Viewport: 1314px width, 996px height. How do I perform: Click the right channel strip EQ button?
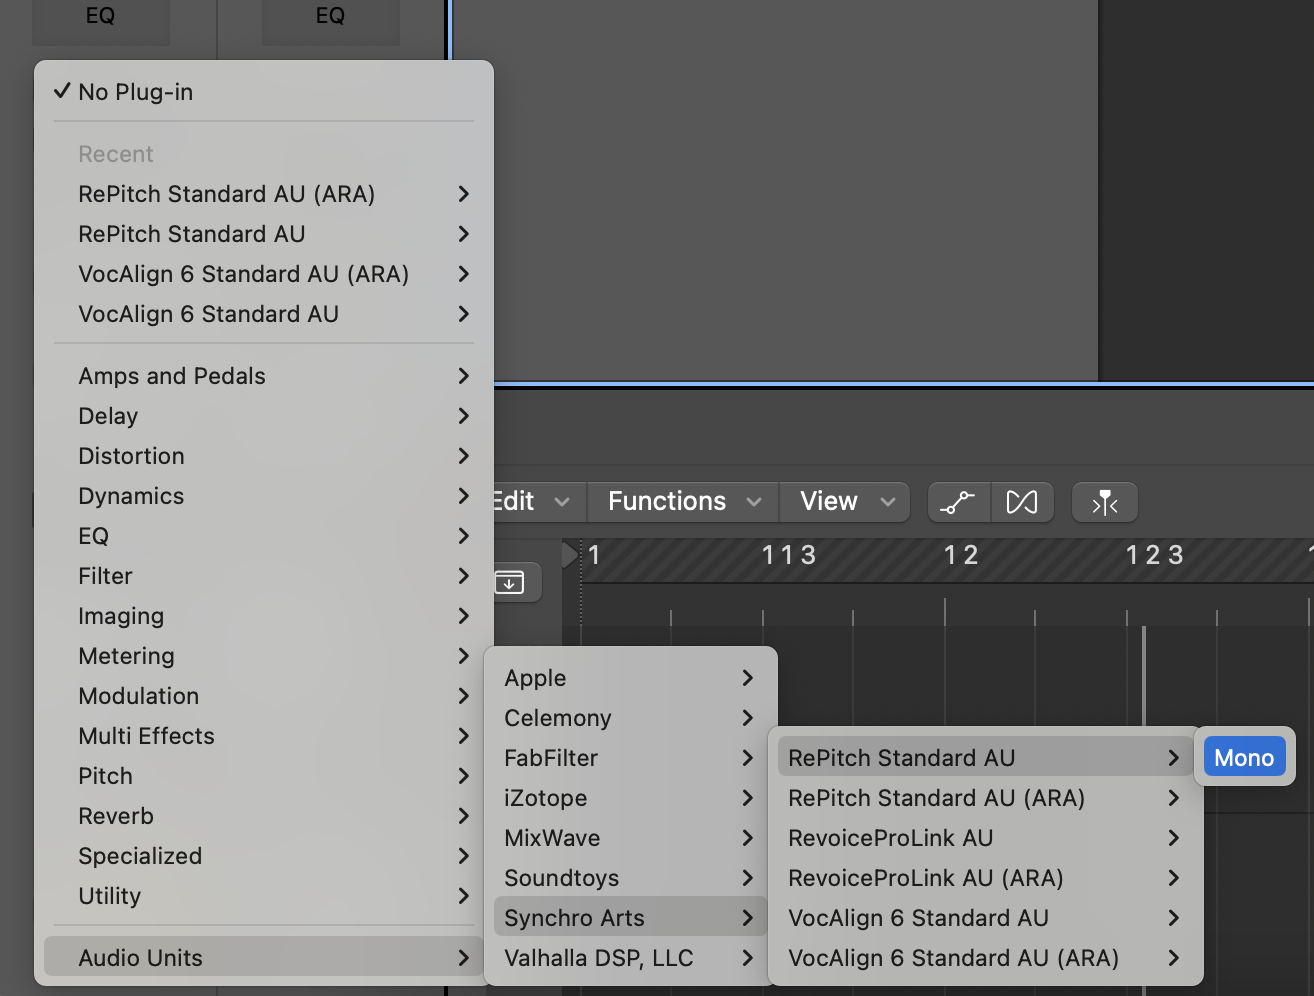[330, 17]
